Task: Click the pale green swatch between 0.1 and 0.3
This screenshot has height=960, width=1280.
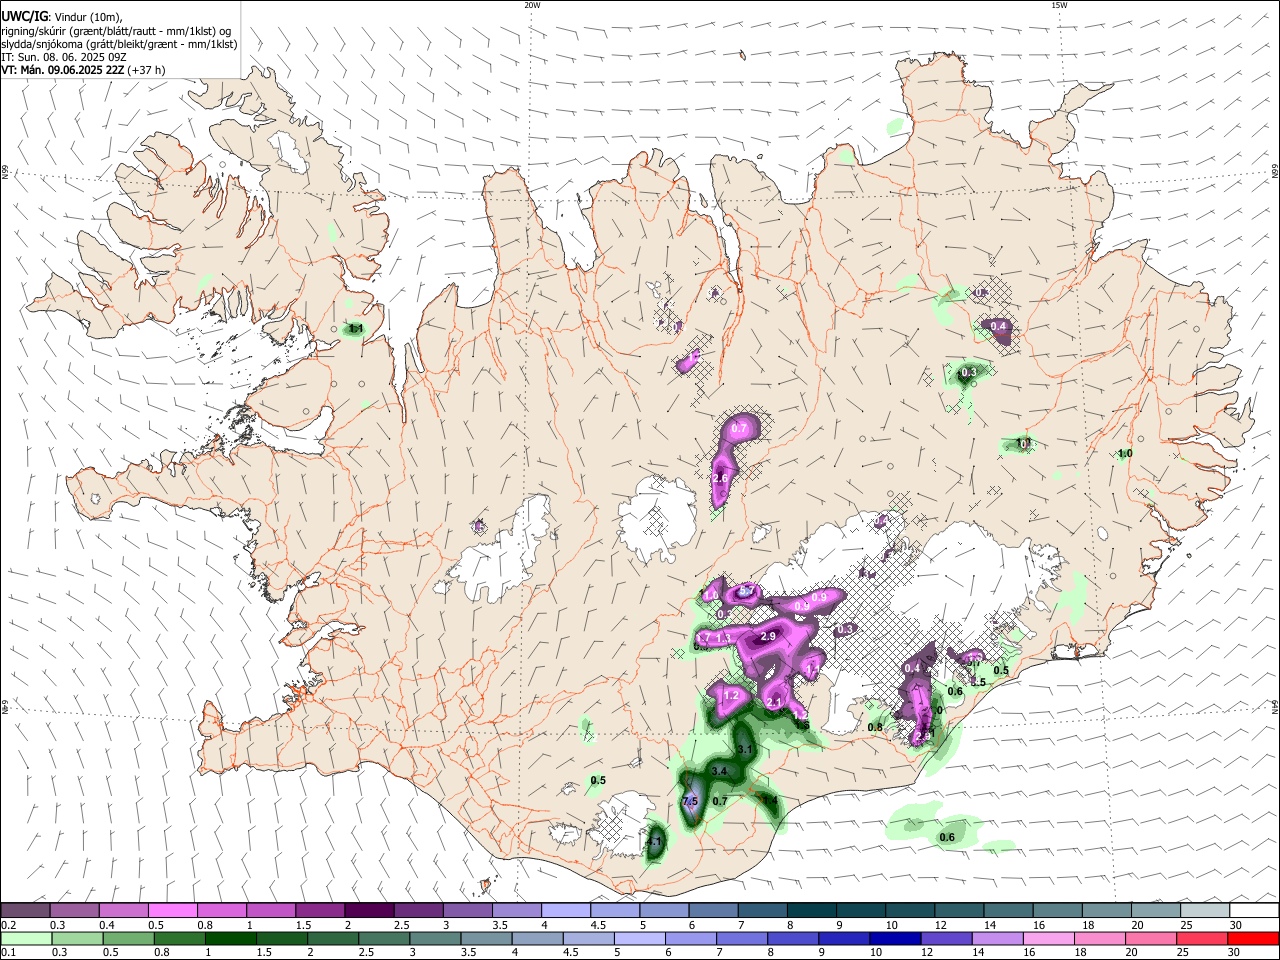Action: click(x=25, y=938)
